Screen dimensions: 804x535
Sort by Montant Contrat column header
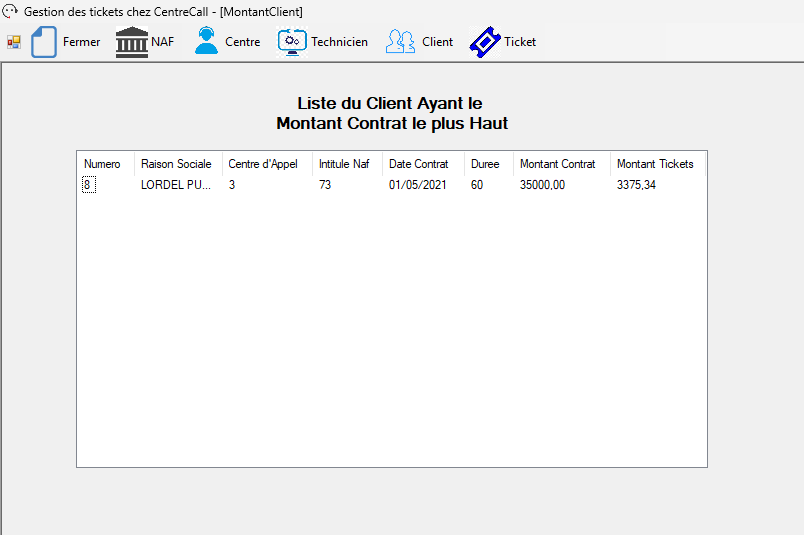pos(557,164)
